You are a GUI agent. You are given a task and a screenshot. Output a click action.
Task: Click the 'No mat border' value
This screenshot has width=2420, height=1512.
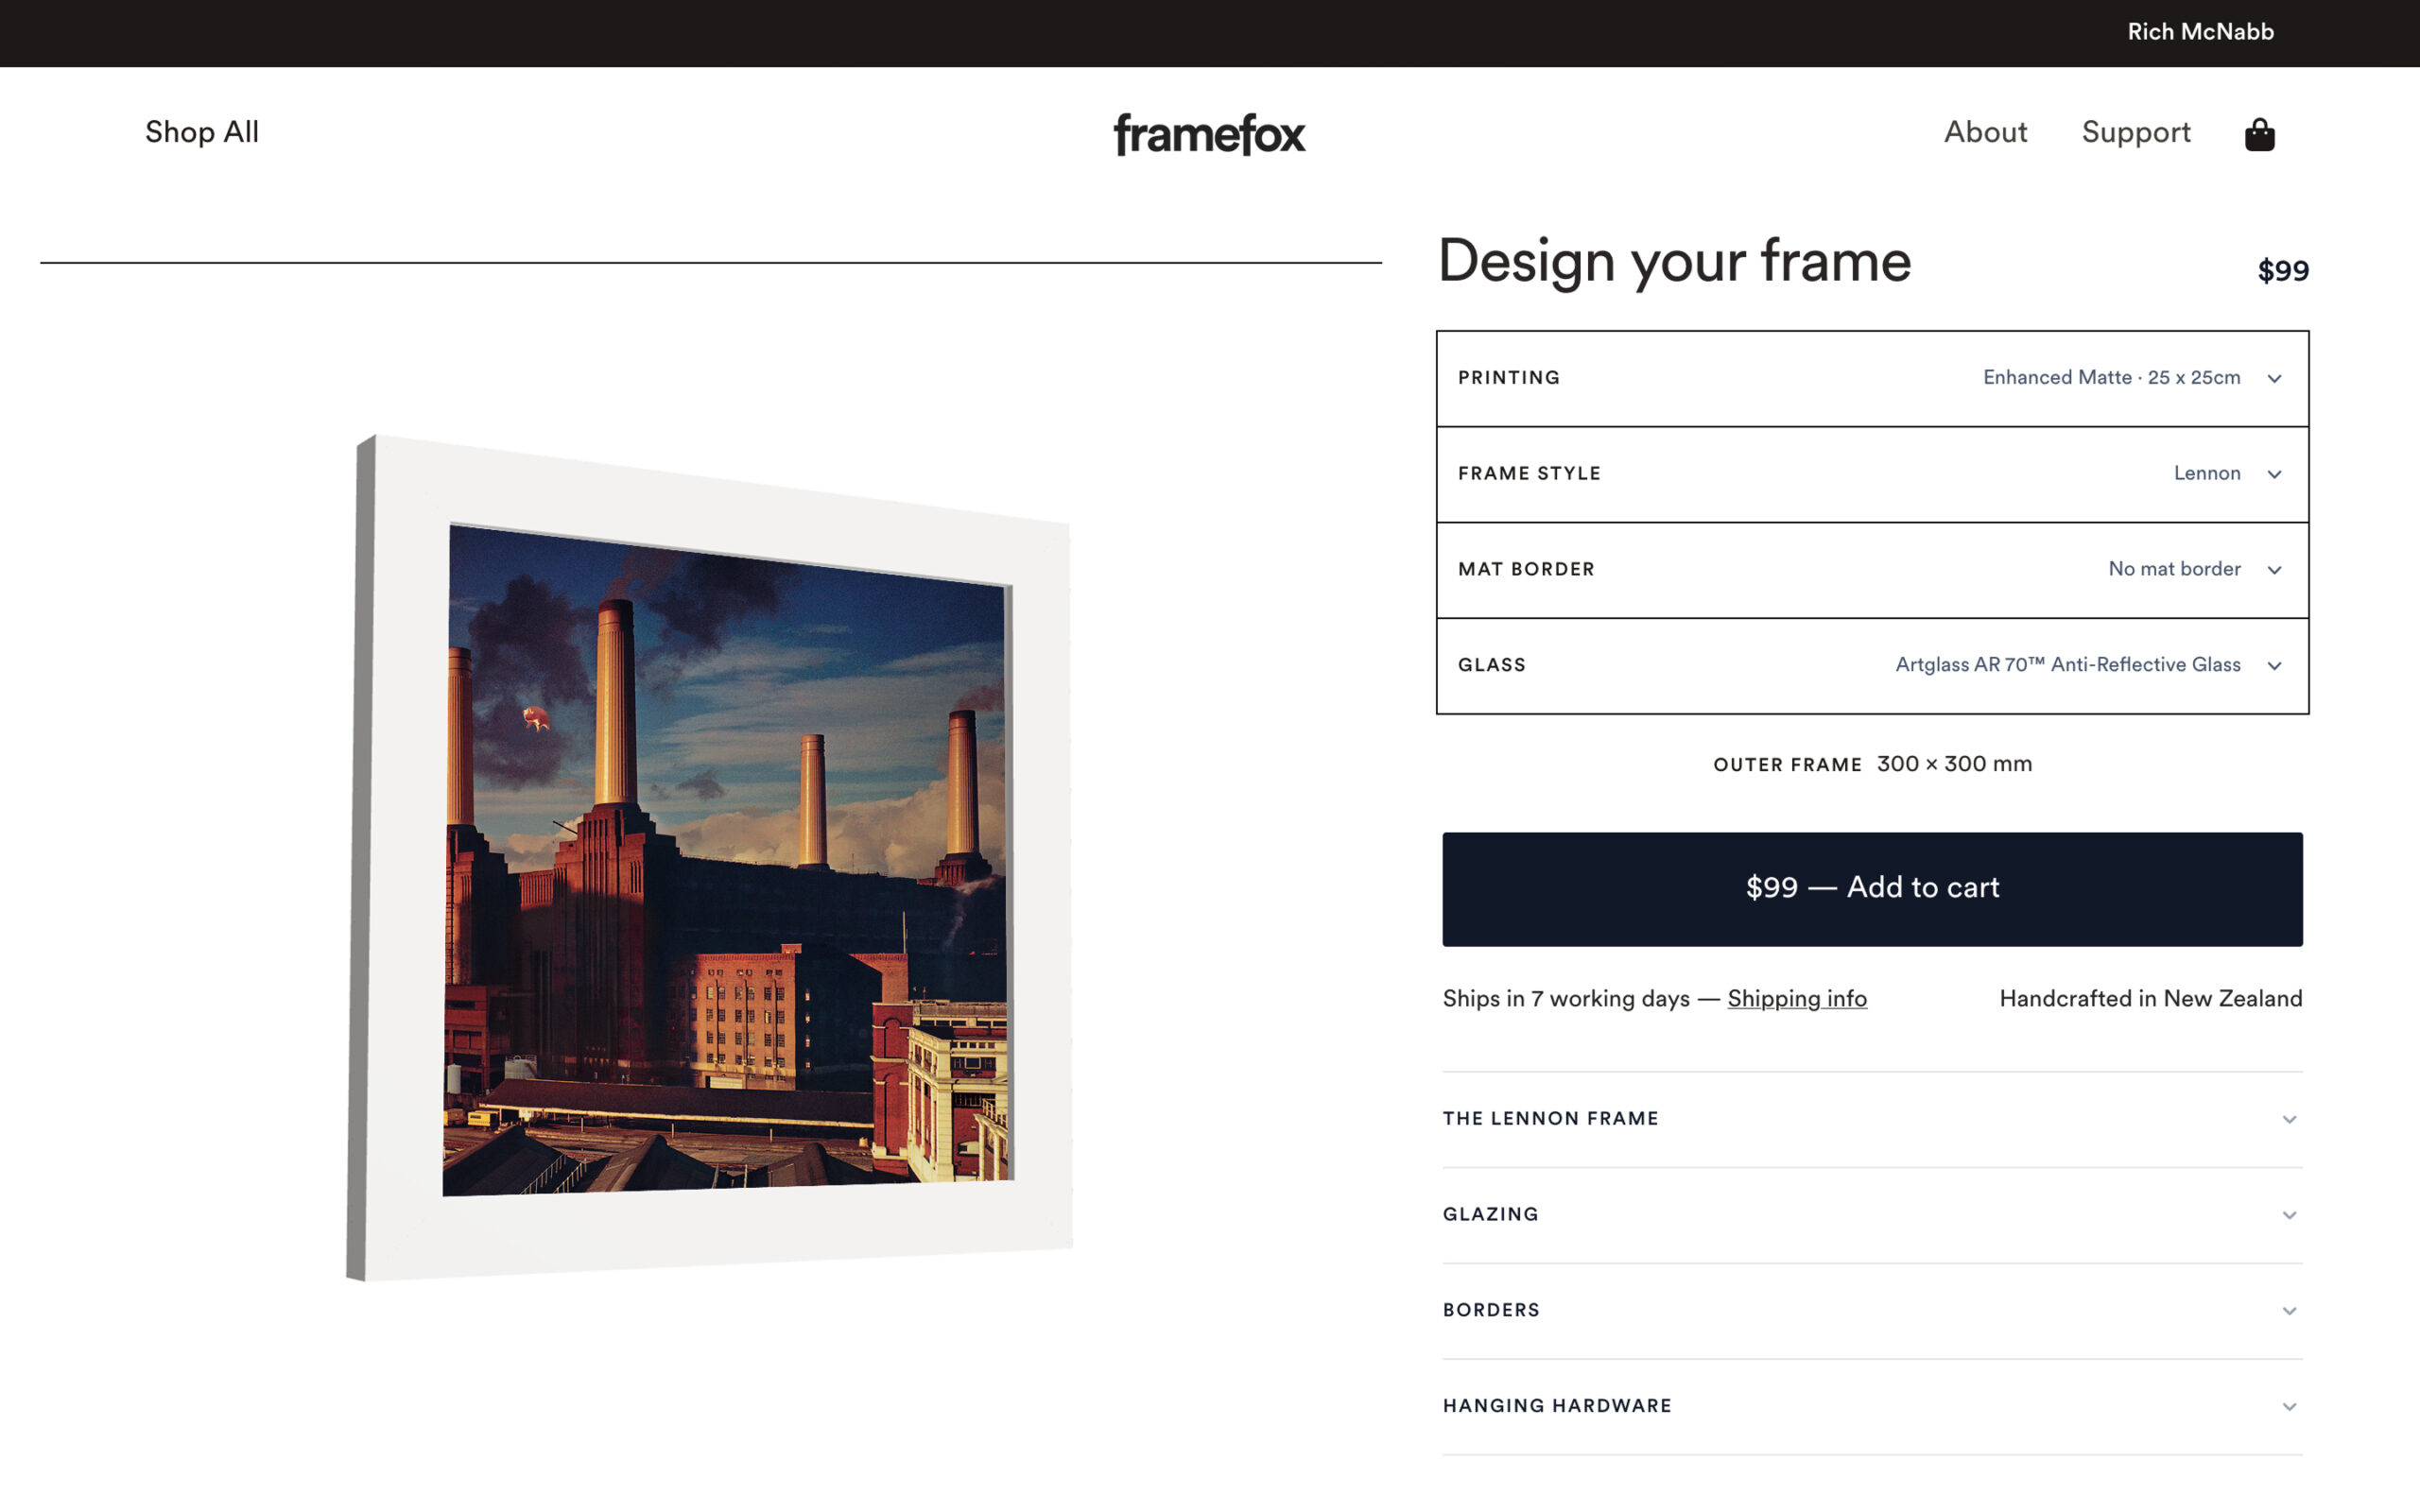2174,570
